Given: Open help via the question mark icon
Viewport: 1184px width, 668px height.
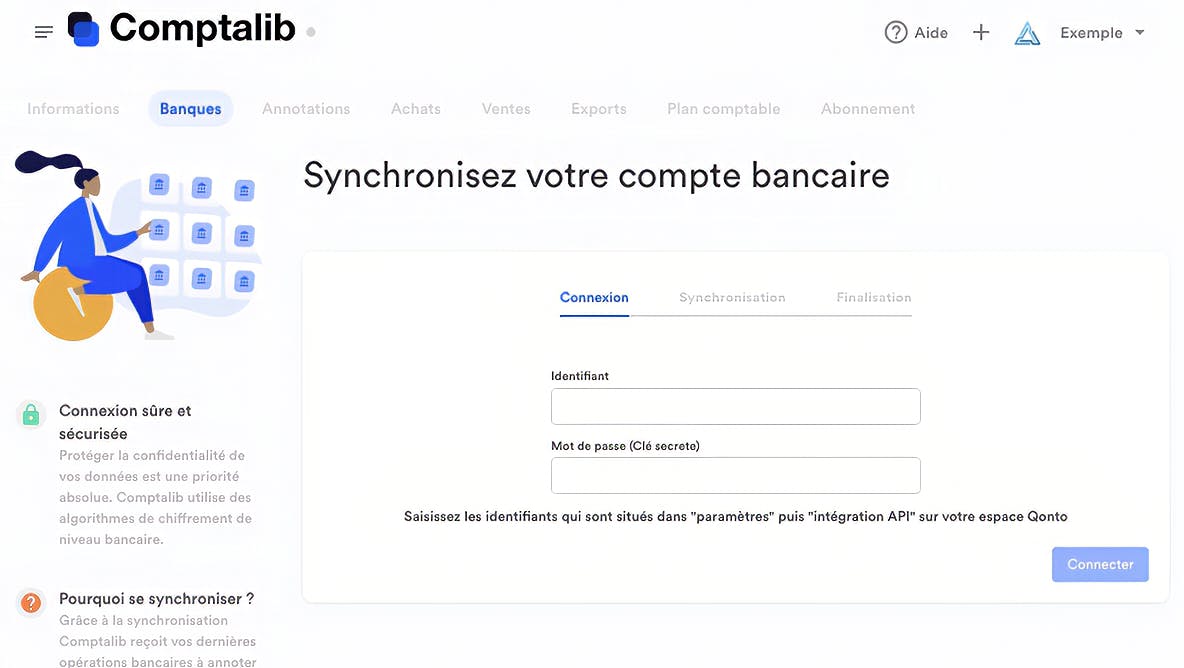Looking at the screenshot, I should coord(895,33).
